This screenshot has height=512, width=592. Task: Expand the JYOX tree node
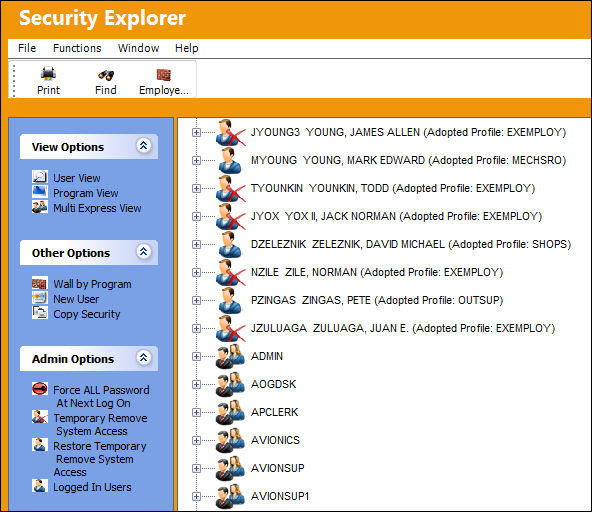click(x=196, y=216)
